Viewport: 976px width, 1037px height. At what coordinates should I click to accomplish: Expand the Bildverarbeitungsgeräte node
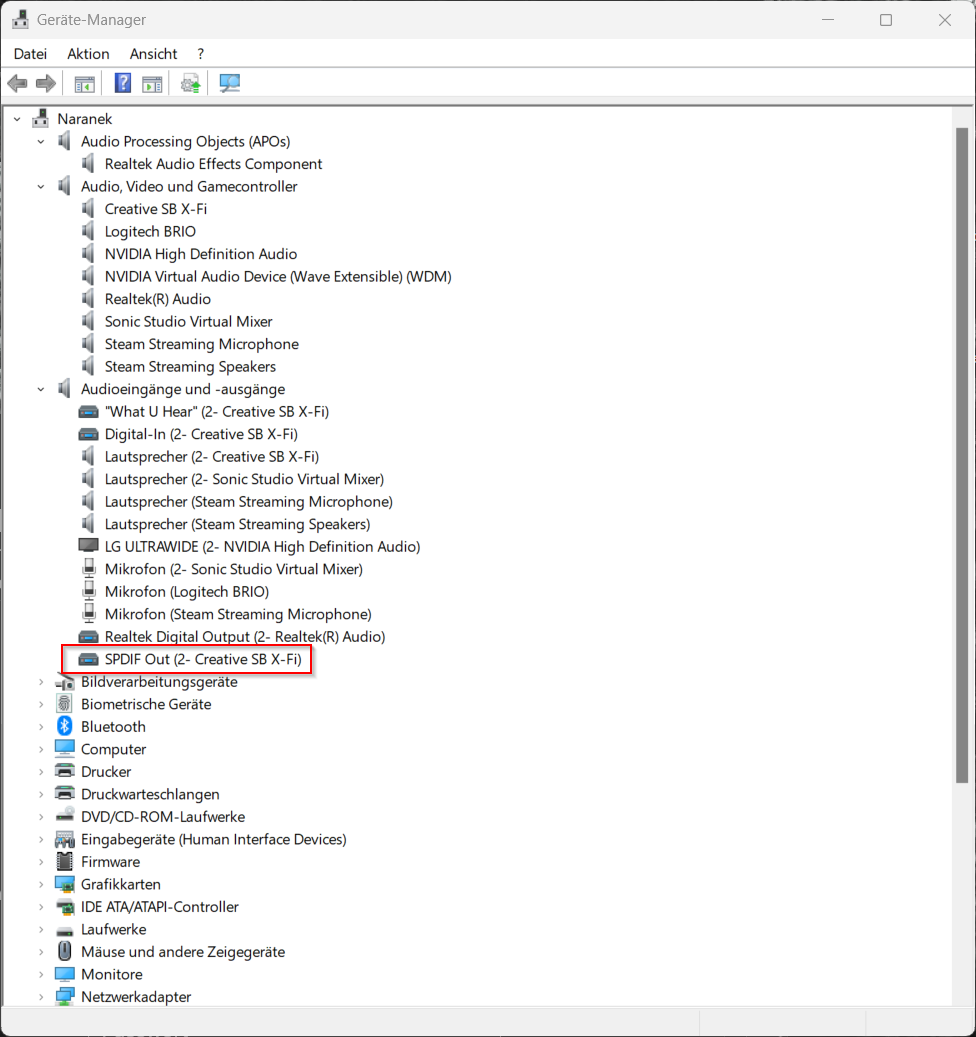point(41,681)
